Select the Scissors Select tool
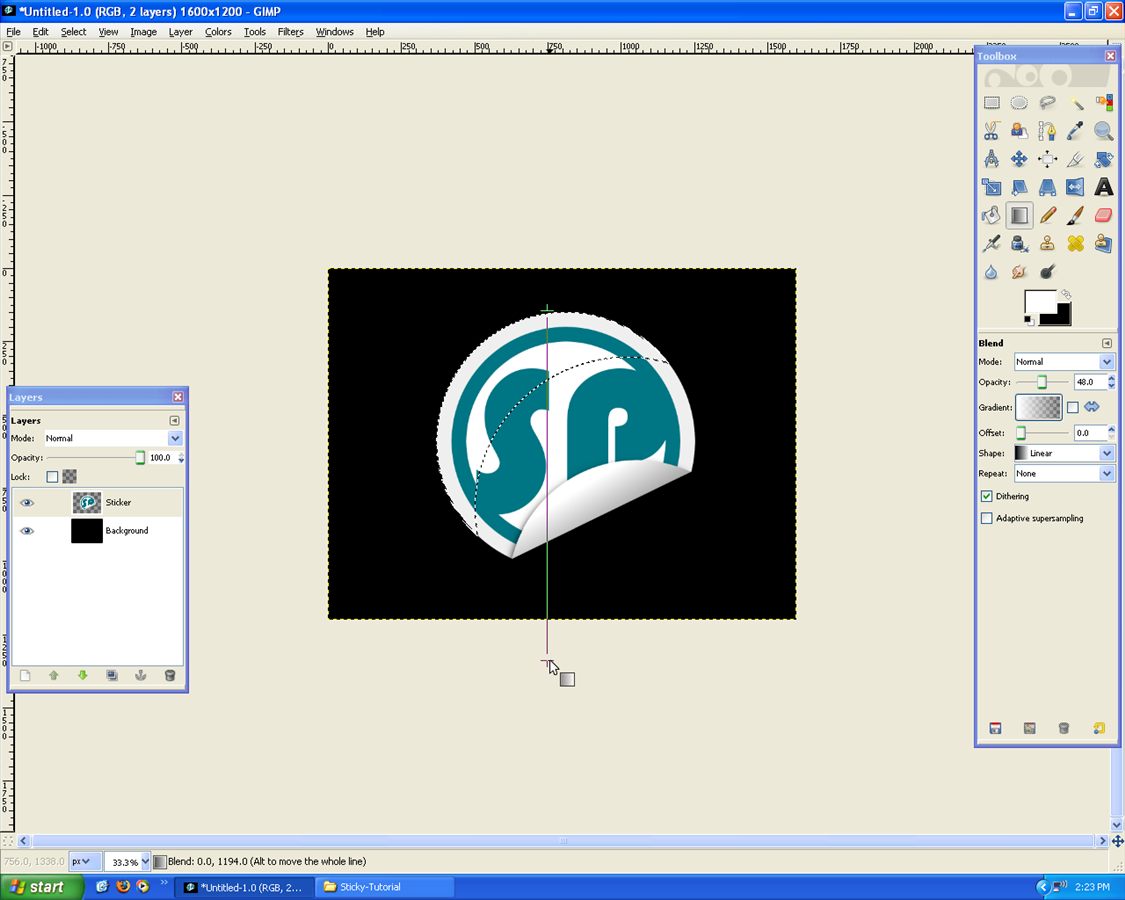The height and width of the screenshot is (900, 1125). (x=992, y=131)
